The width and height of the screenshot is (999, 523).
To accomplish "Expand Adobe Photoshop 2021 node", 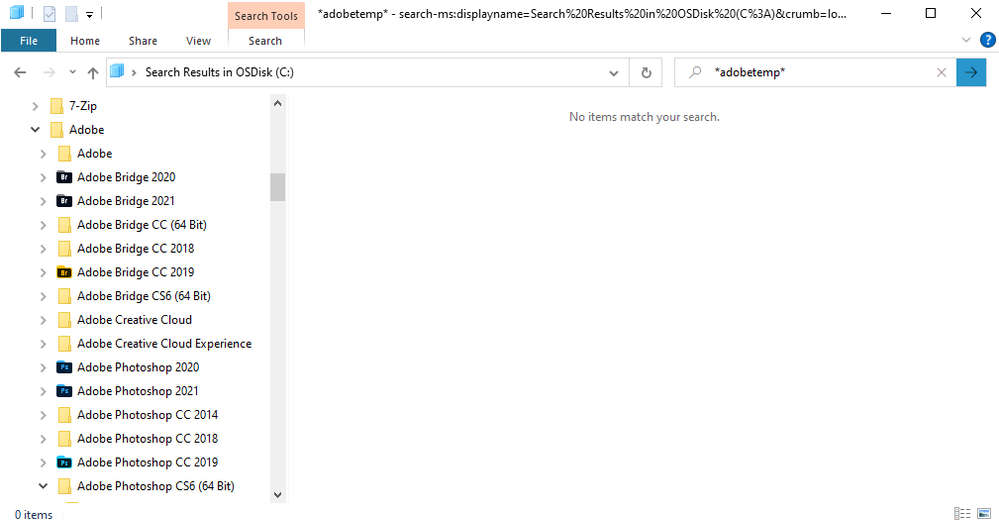I will click(x=43, y=392).
